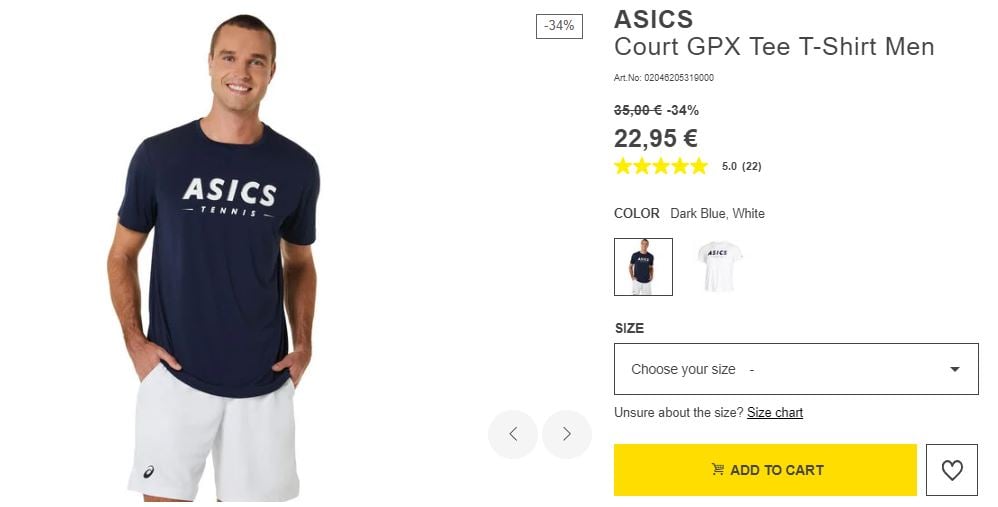Click the fifth yellow rating star

pyautogui.click(x=699, y=166)
